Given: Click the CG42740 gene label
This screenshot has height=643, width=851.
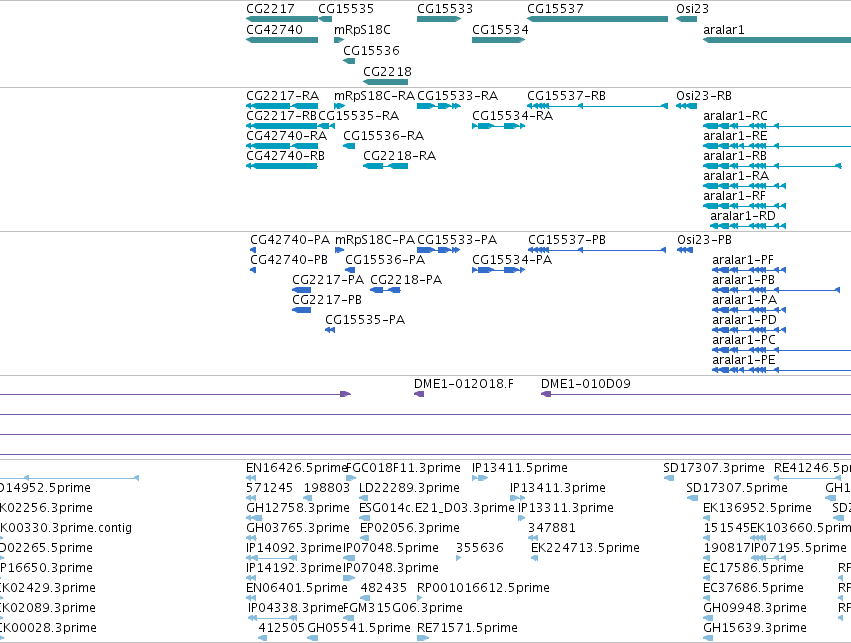Looking at the screenshot, I should click(274, 30).
